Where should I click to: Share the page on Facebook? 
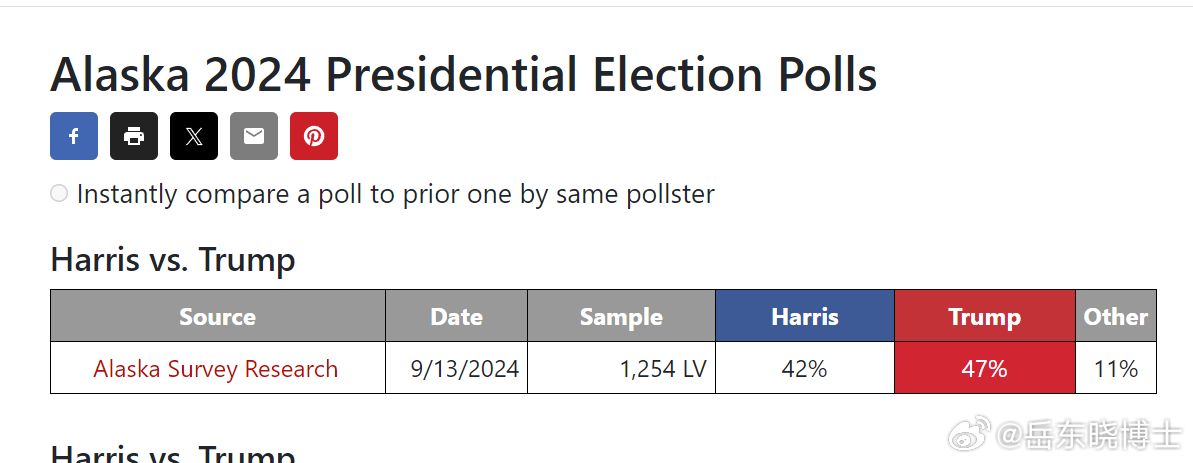[74, 136]
